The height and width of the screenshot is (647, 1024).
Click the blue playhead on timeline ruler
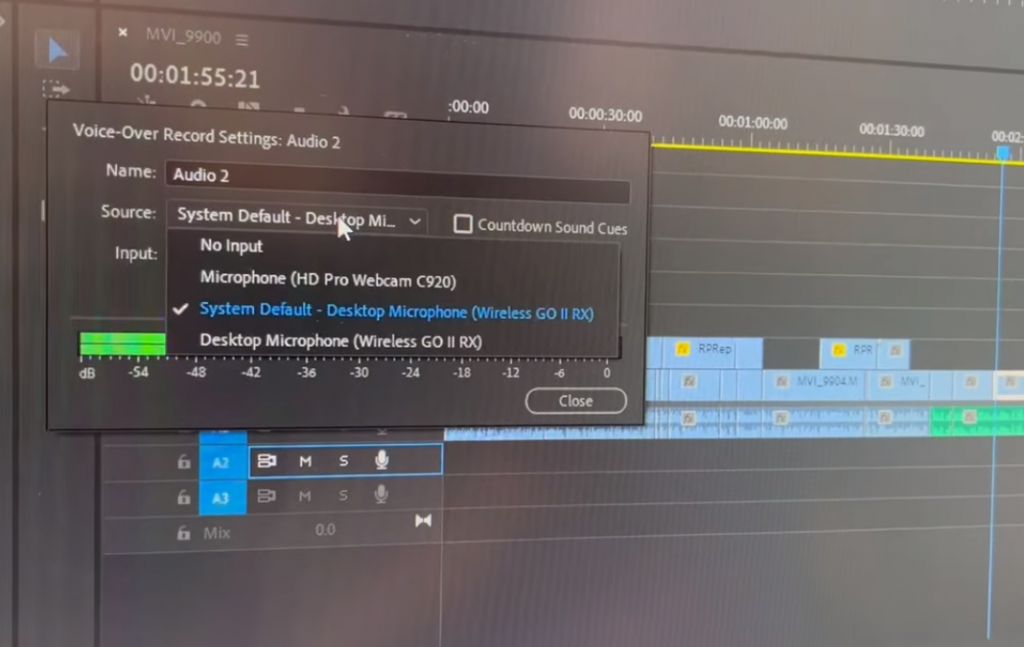(1003, 152)
